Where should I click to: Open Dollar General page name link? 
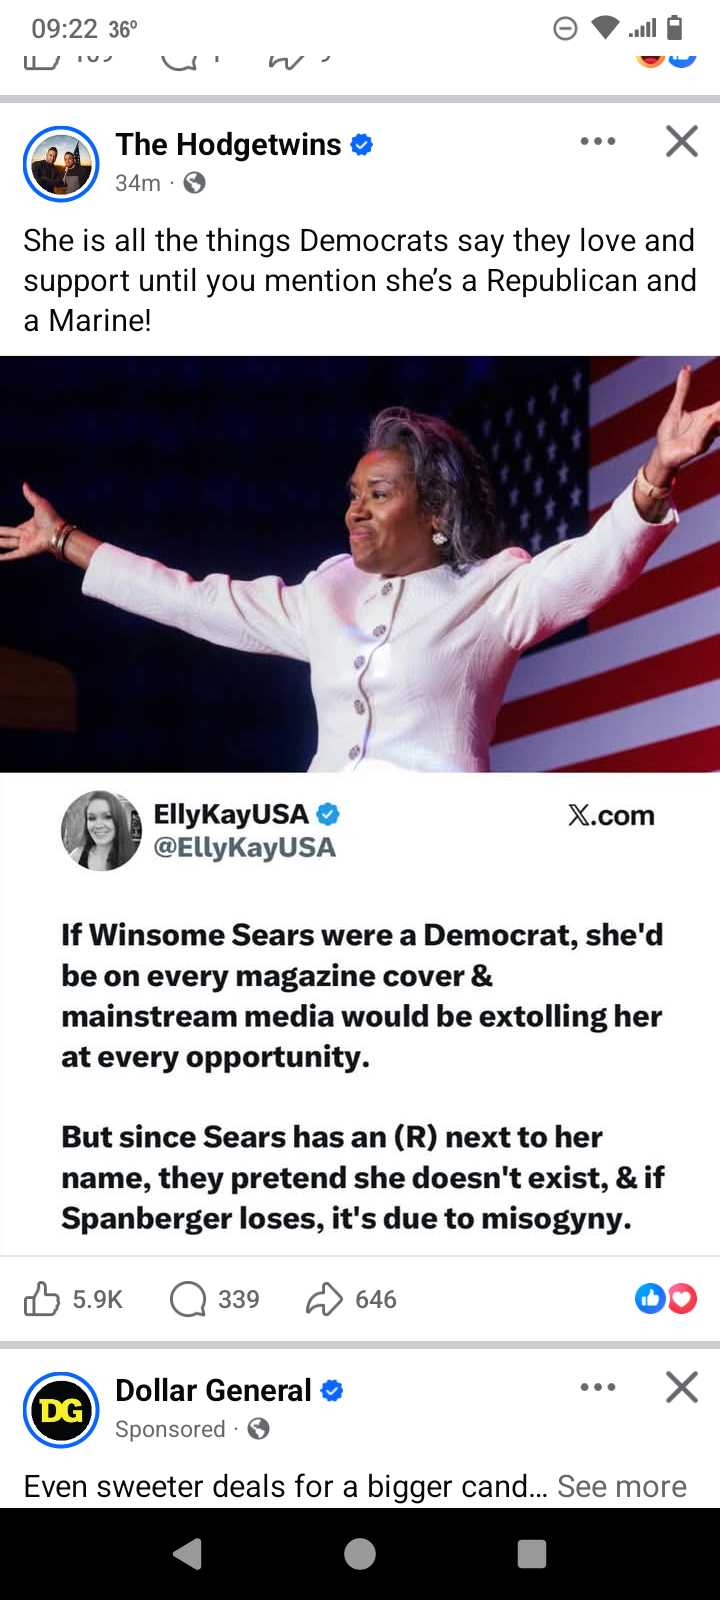coord(213,1390)
